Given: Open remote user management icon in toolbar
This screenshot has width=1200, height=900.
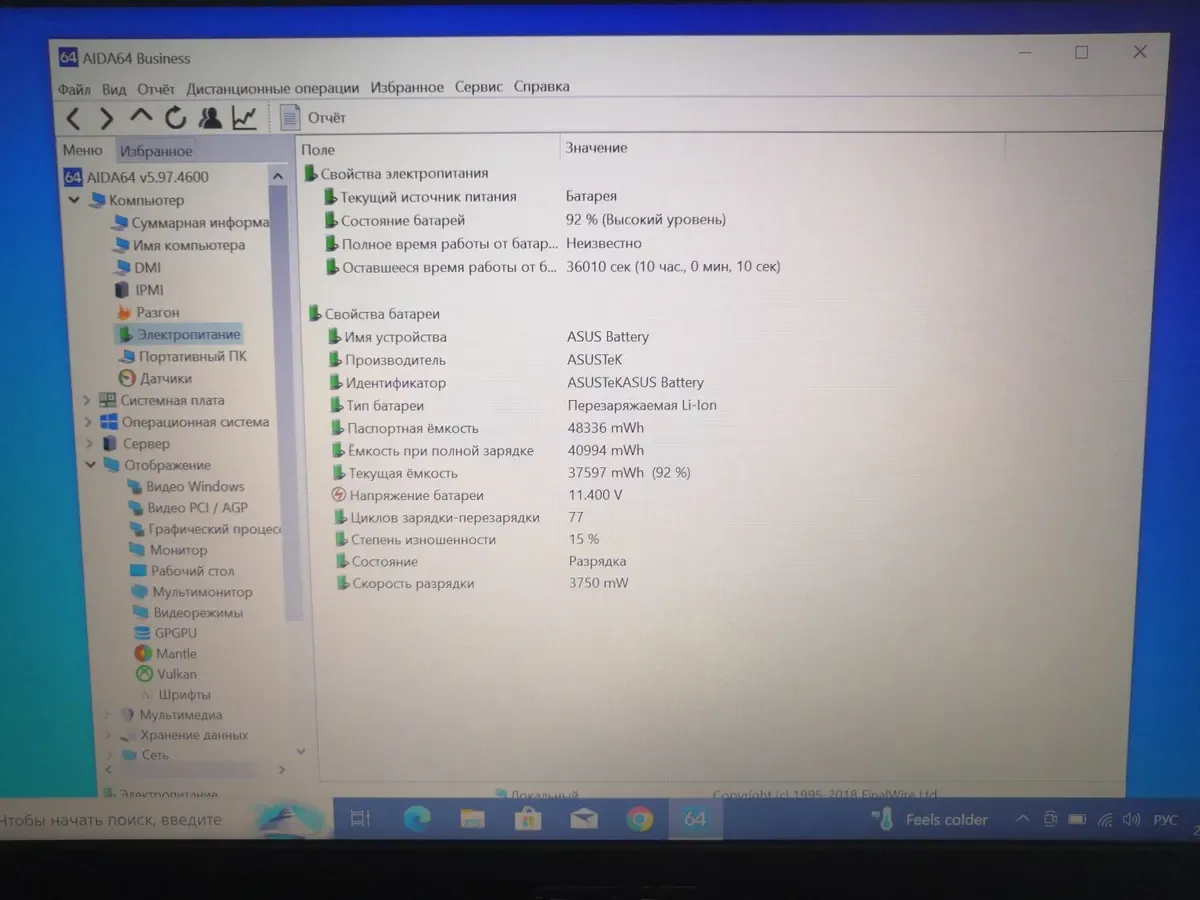Looking at the screenshot, I should coord(210,118).
